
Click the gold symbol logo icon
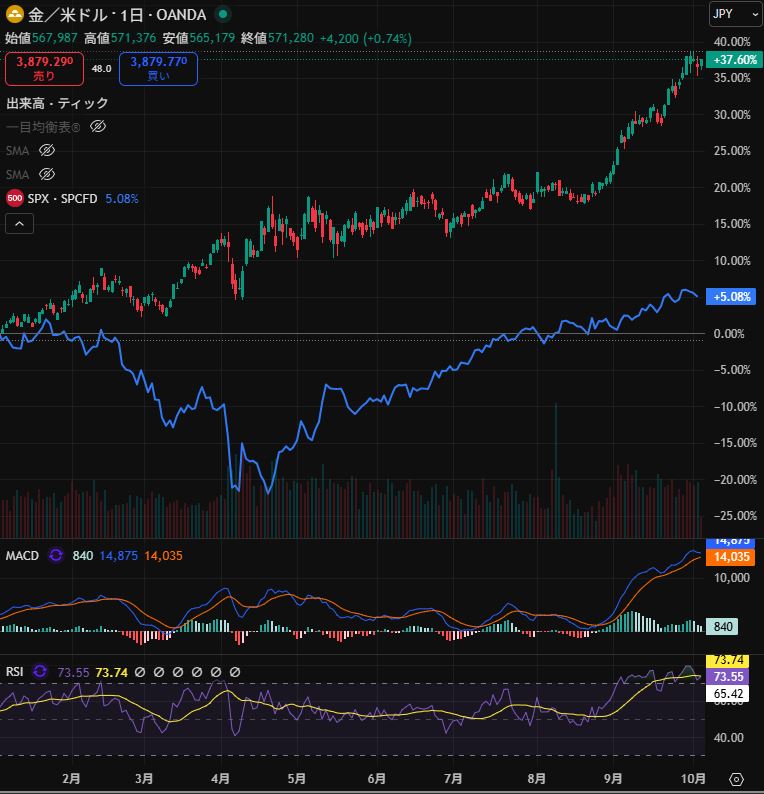click(15, 15)
